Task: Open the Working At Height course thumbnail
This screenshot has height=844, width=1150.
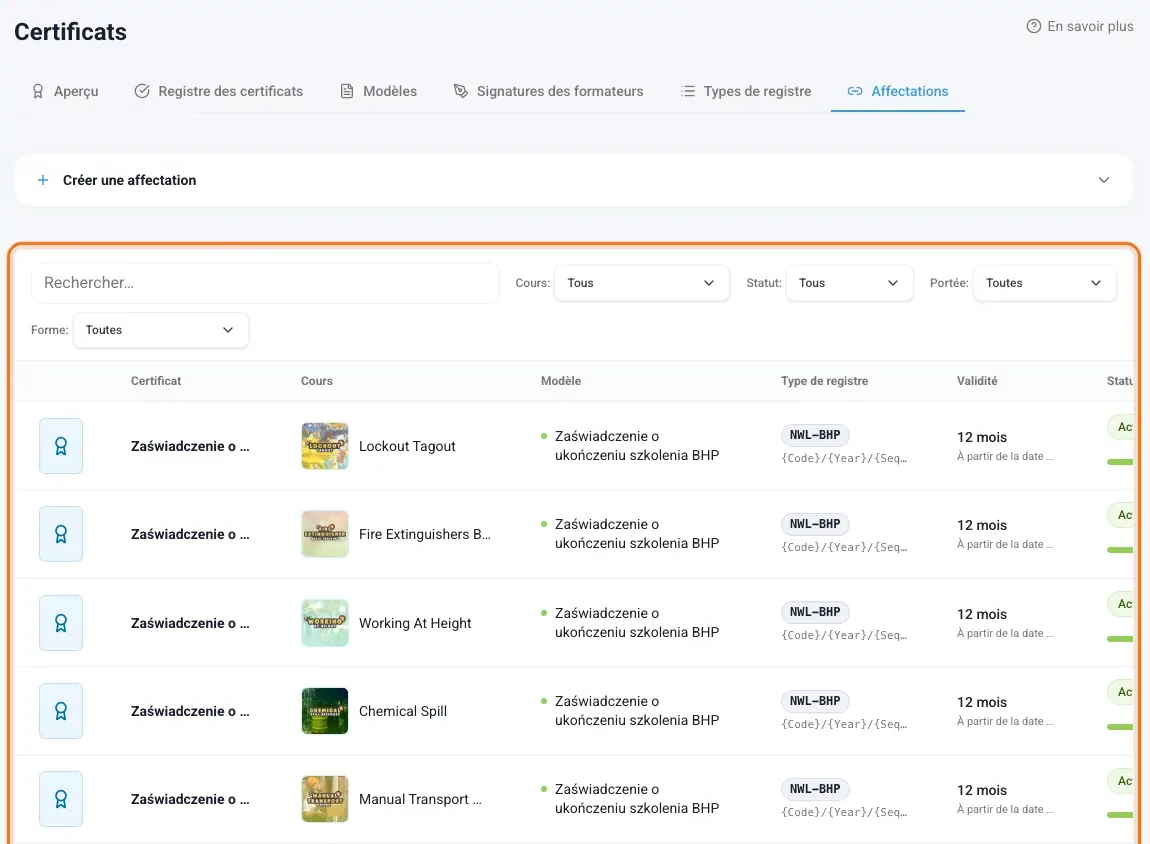Action: click(x=325, y=623)
